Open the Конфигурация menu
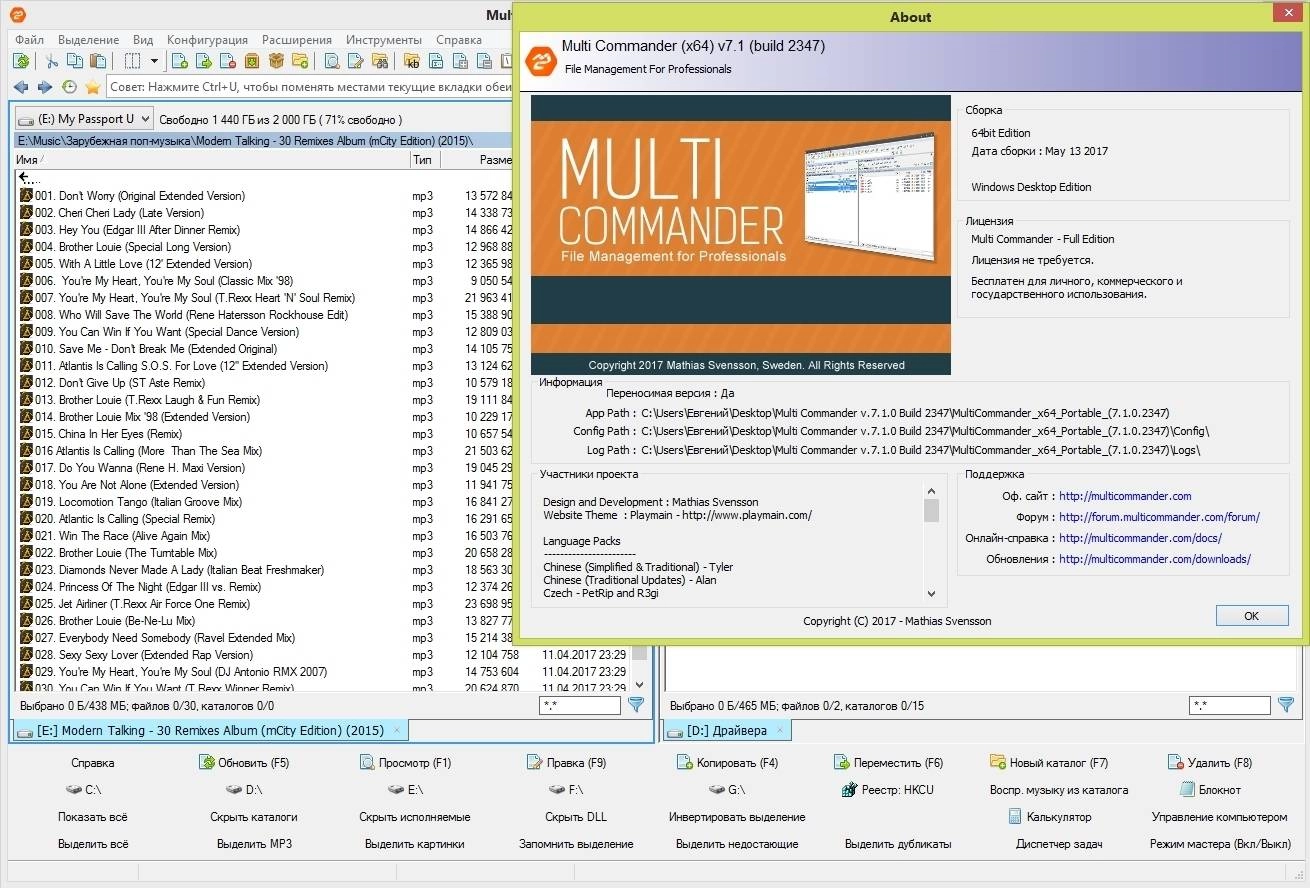Viewport: 1310px width, 888px height. (208, 40)
